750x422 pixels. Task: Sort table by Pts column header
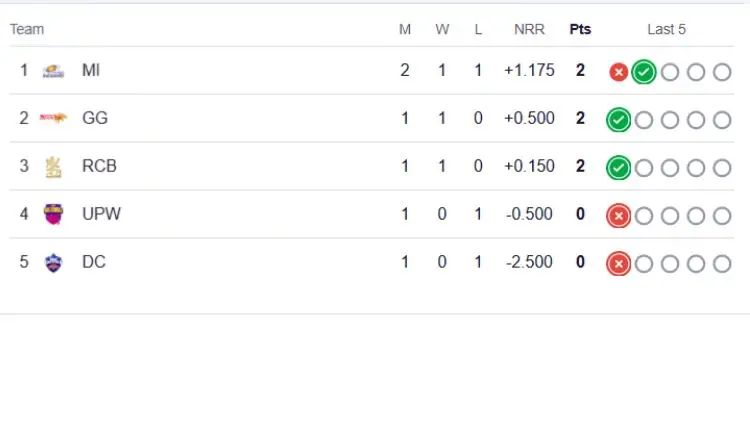click(580, 29)
